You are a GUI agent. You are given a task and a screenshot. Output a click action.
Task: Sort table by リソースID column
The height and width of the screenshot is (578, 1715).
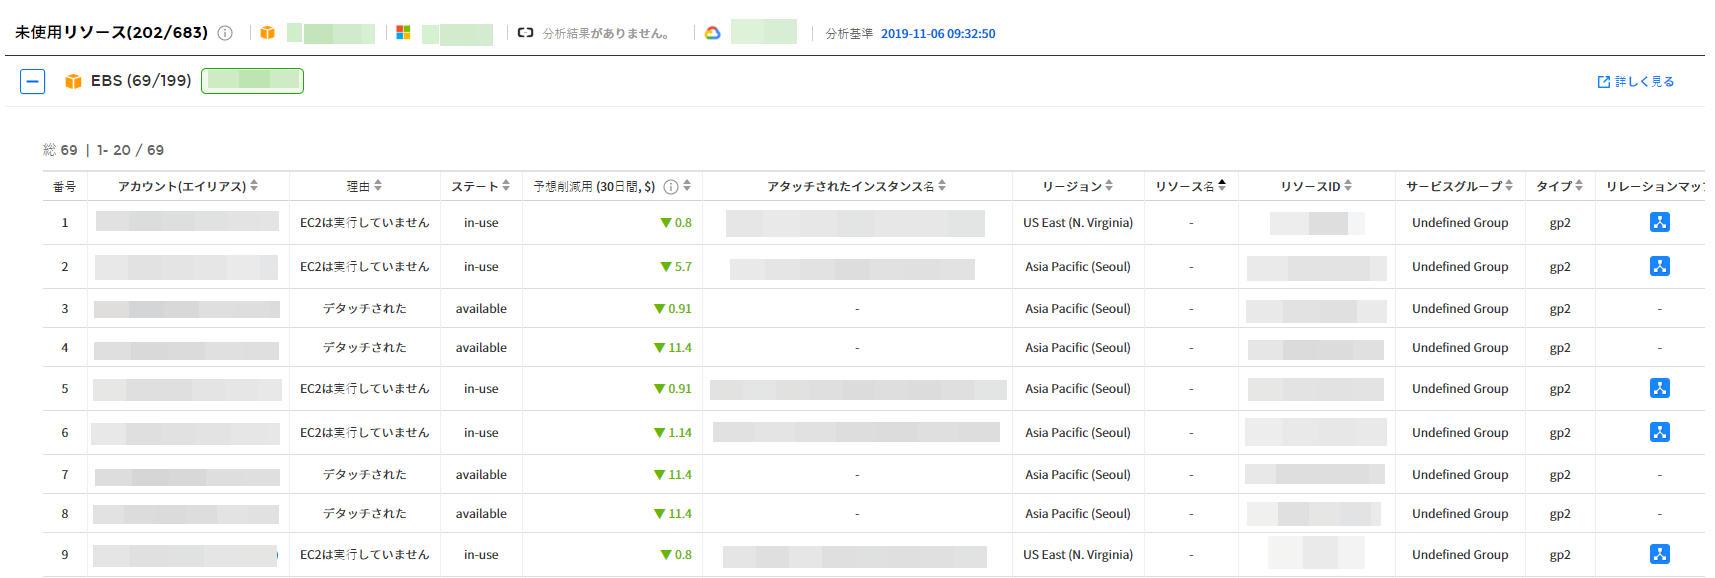click(x=1348, y=186)
